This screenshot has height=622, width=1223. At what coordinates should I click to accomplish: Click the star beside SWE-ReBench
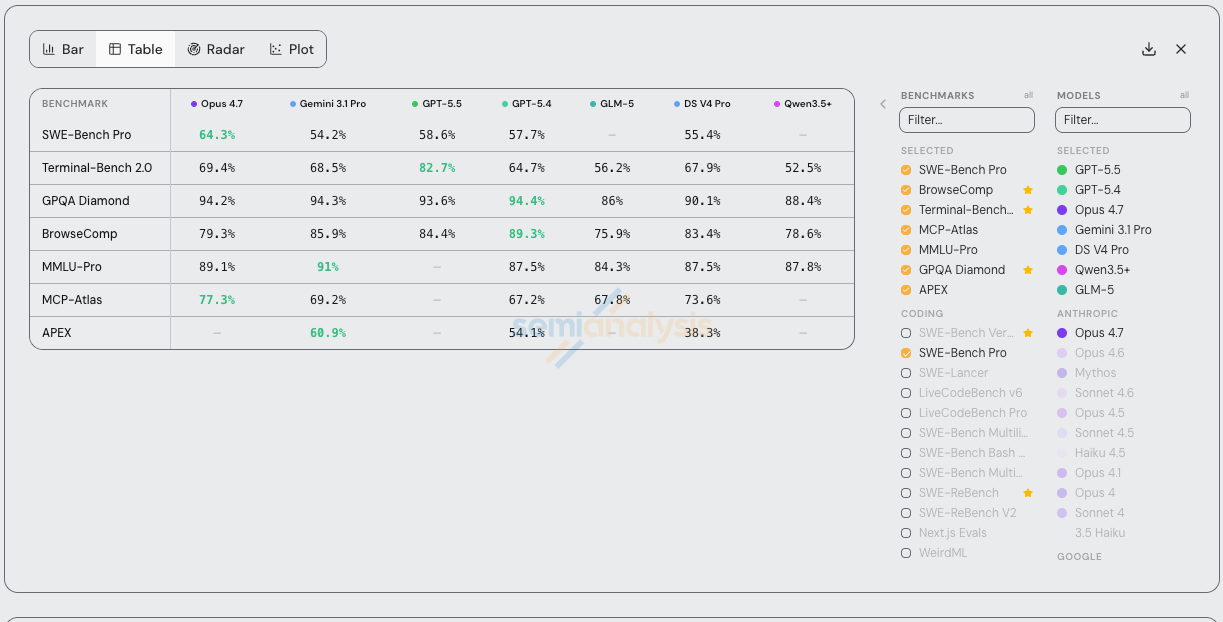pyautogui.click(x=1027, y=493)
